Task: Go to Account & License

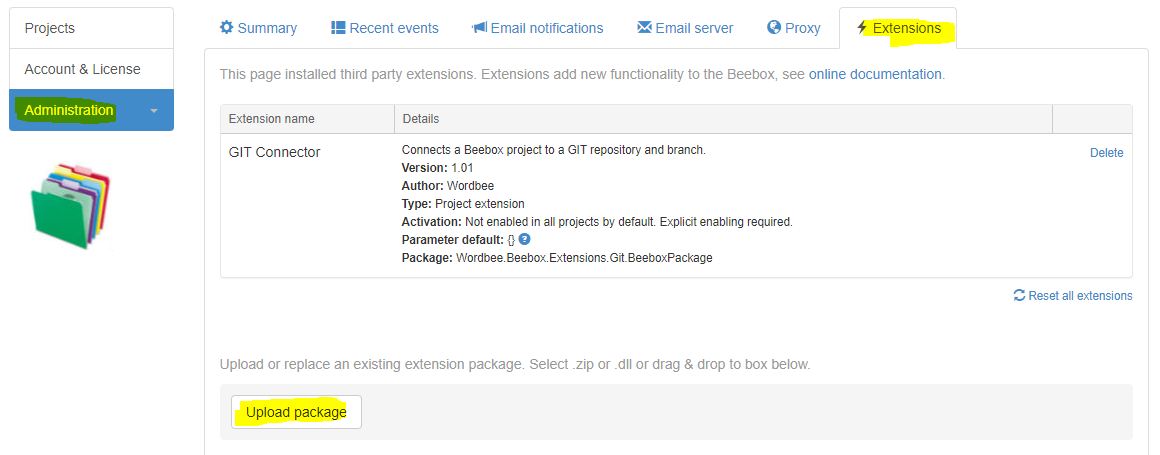Action: [82, 69]
